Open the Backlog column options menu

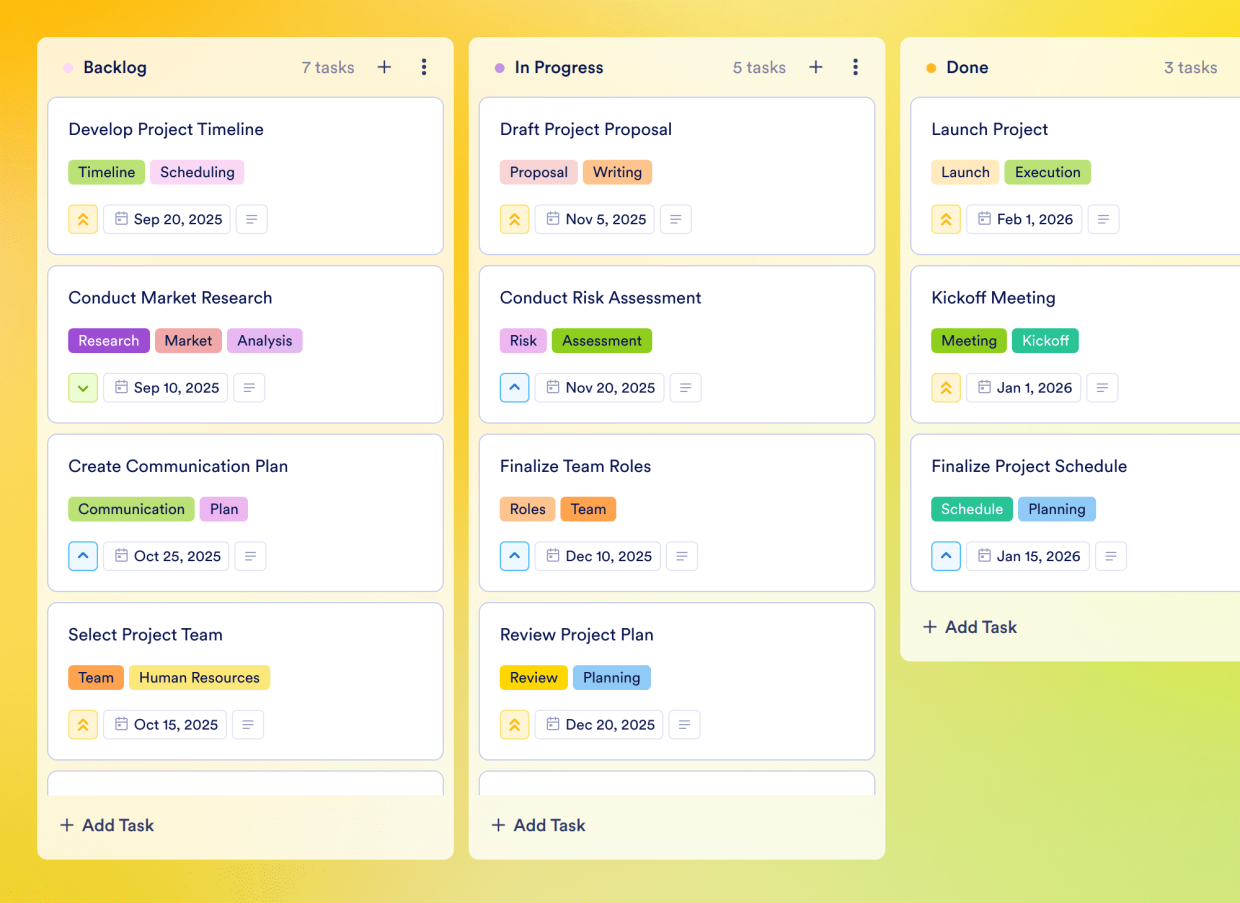coord(424,67)
